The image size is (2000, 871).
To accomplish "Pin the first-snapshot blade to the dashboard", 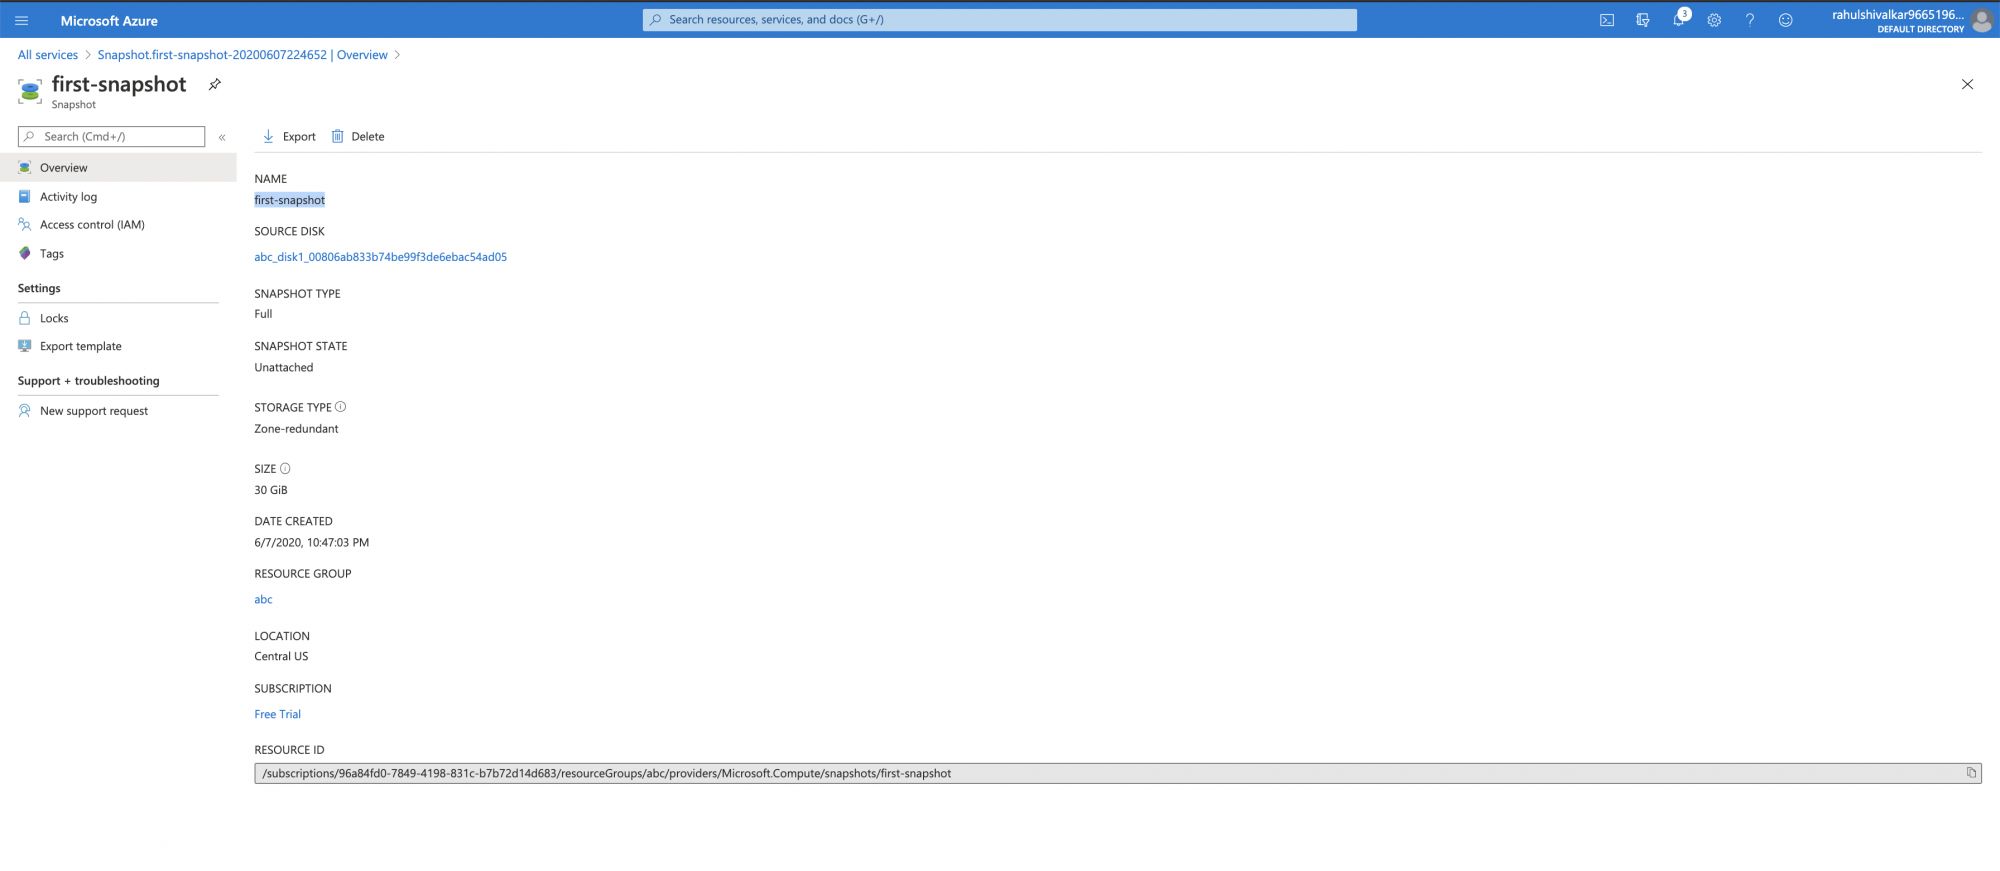I will (x=214, y=85).
